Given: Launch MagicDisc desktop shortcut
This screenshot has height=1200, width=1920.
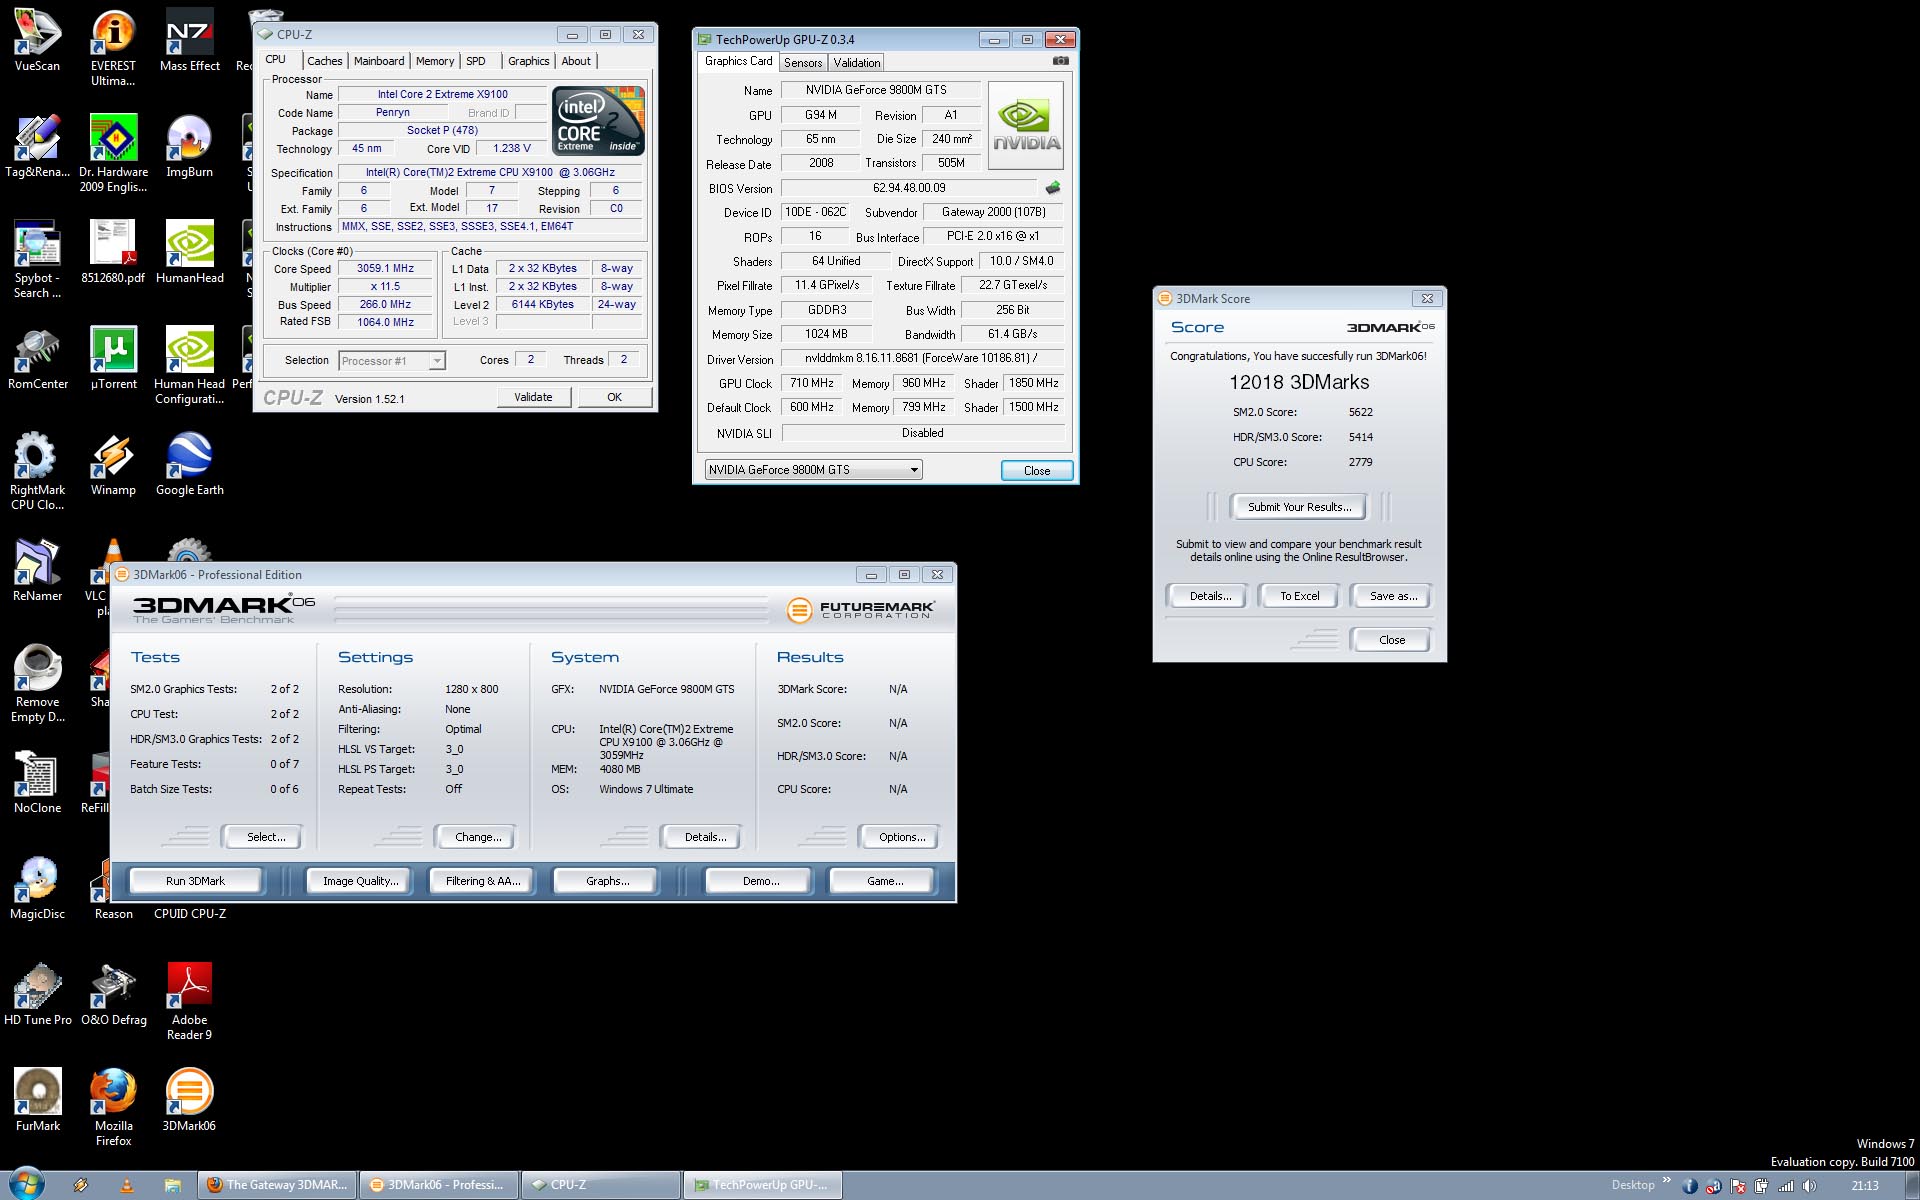Looking at the screenshot, I should (37, 888).
